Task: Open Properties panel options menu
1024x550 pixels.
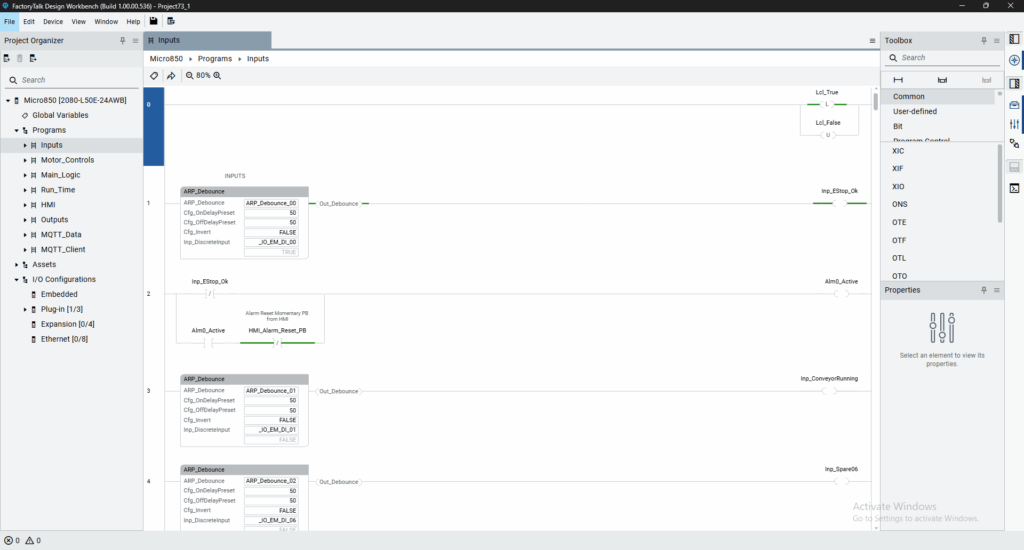Action: pos(997,290)
